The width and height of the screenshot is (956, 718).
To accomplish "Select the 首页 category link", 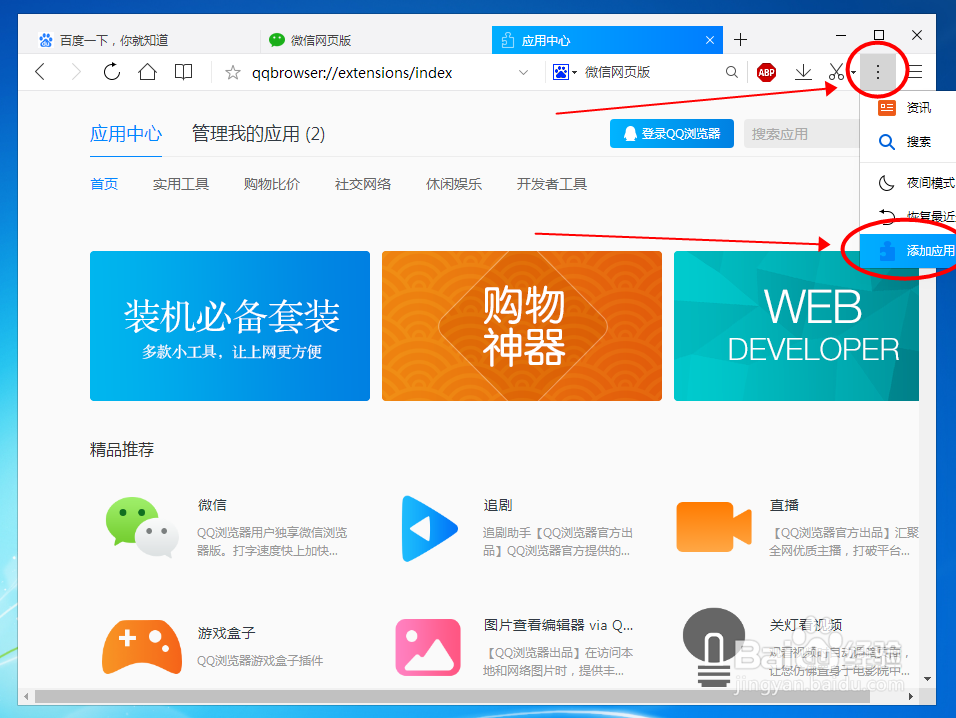I will coord(104,184).
